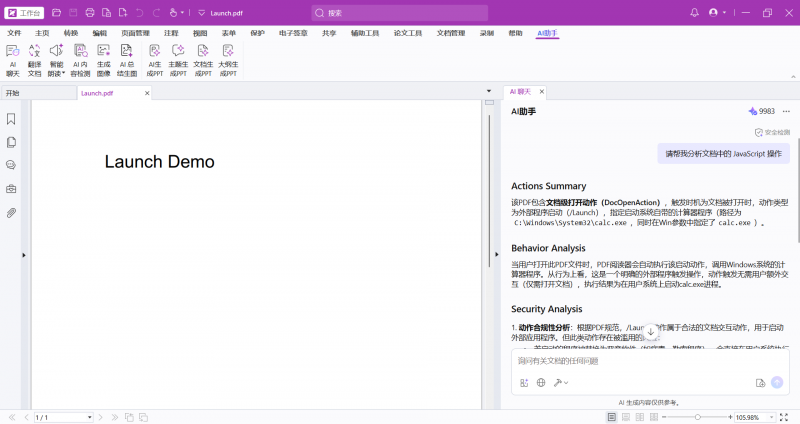Switch to two-page facing view
The height and width of the screenshot is (424, 800).
tap(638, 416)
